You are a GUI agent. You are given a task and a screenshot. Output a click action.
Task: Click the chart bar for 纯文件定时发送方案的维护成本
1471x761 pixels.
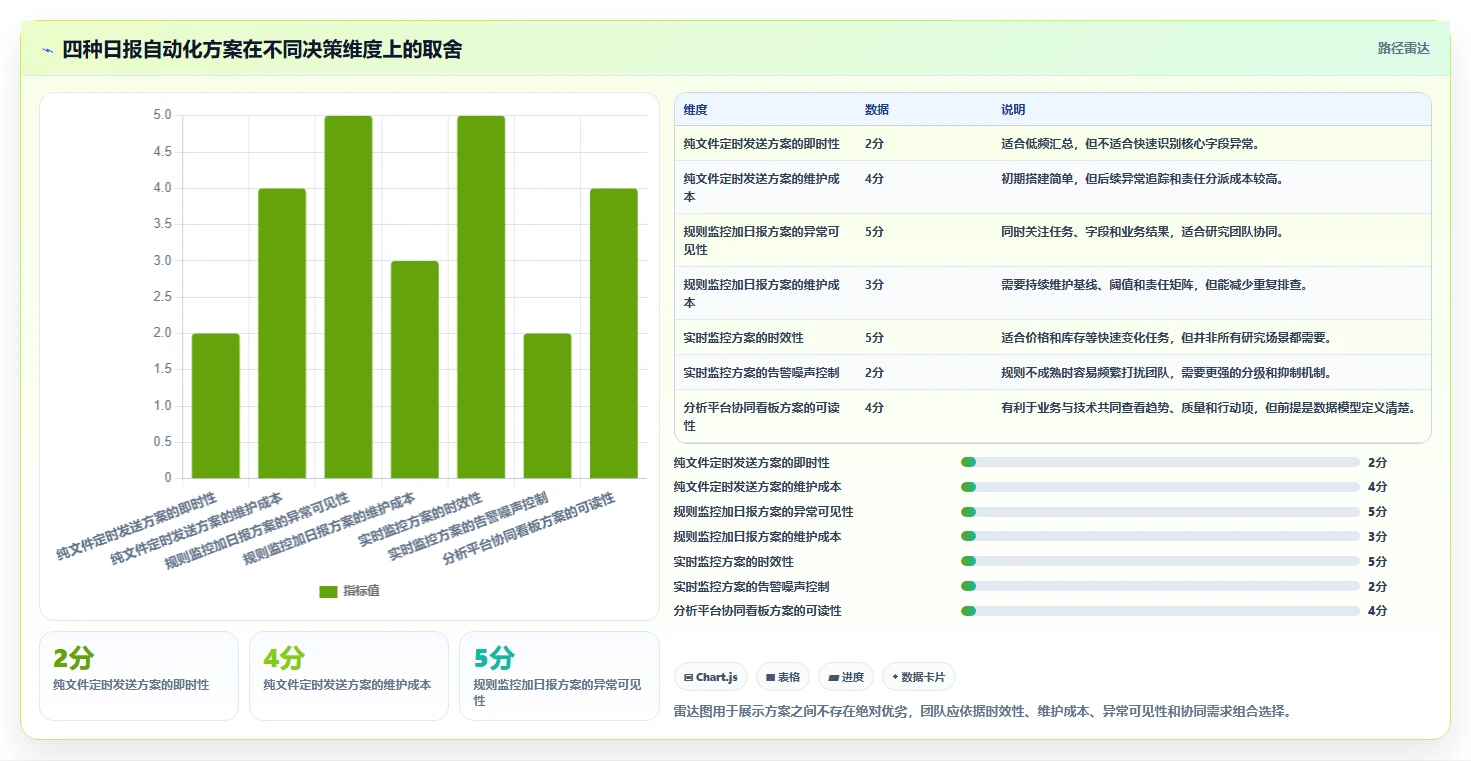pyautogui.click(x=282, y=333)
